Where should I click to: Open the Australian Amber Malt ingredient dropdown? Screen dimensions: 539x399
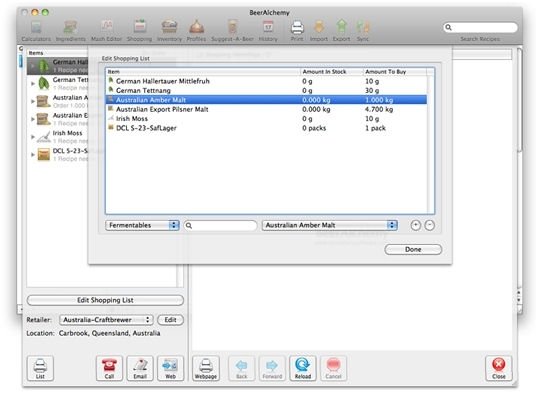(330, 225)
